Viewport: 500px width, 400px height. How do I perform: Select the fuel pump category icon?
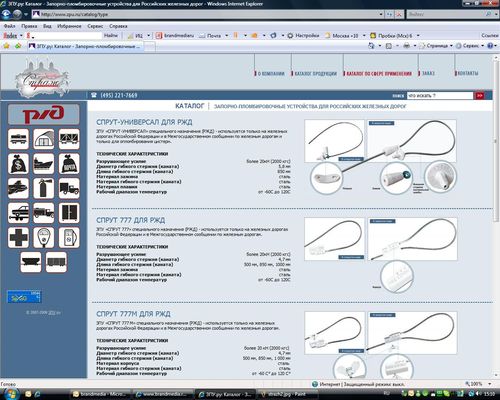[69, 238]
